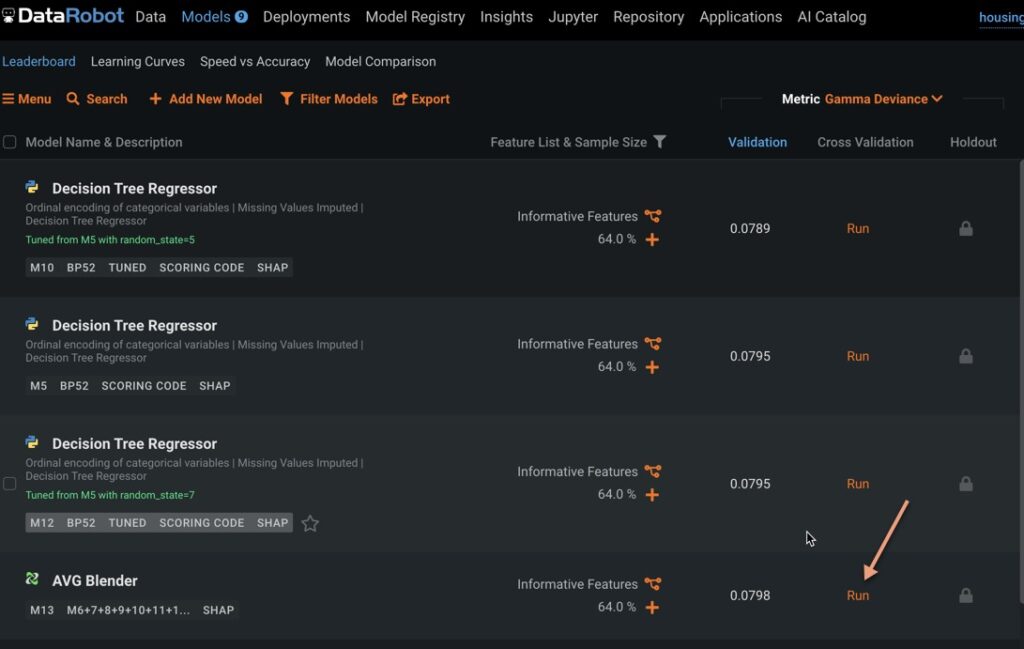Sort by Validation column
The width and height of the screenshot is (1024, 649).
pos(757,142)
